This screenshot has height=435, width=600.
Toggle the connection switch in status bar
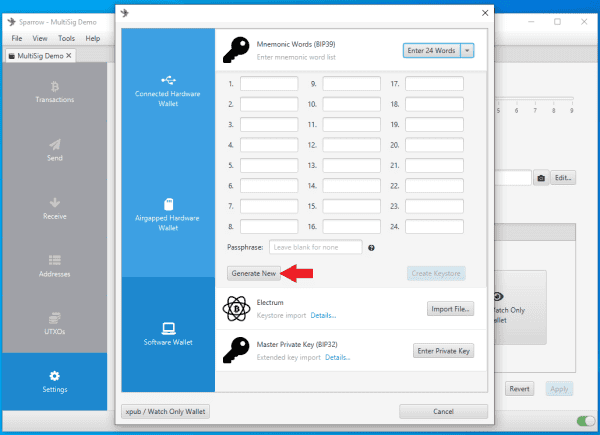click(586, 421)
